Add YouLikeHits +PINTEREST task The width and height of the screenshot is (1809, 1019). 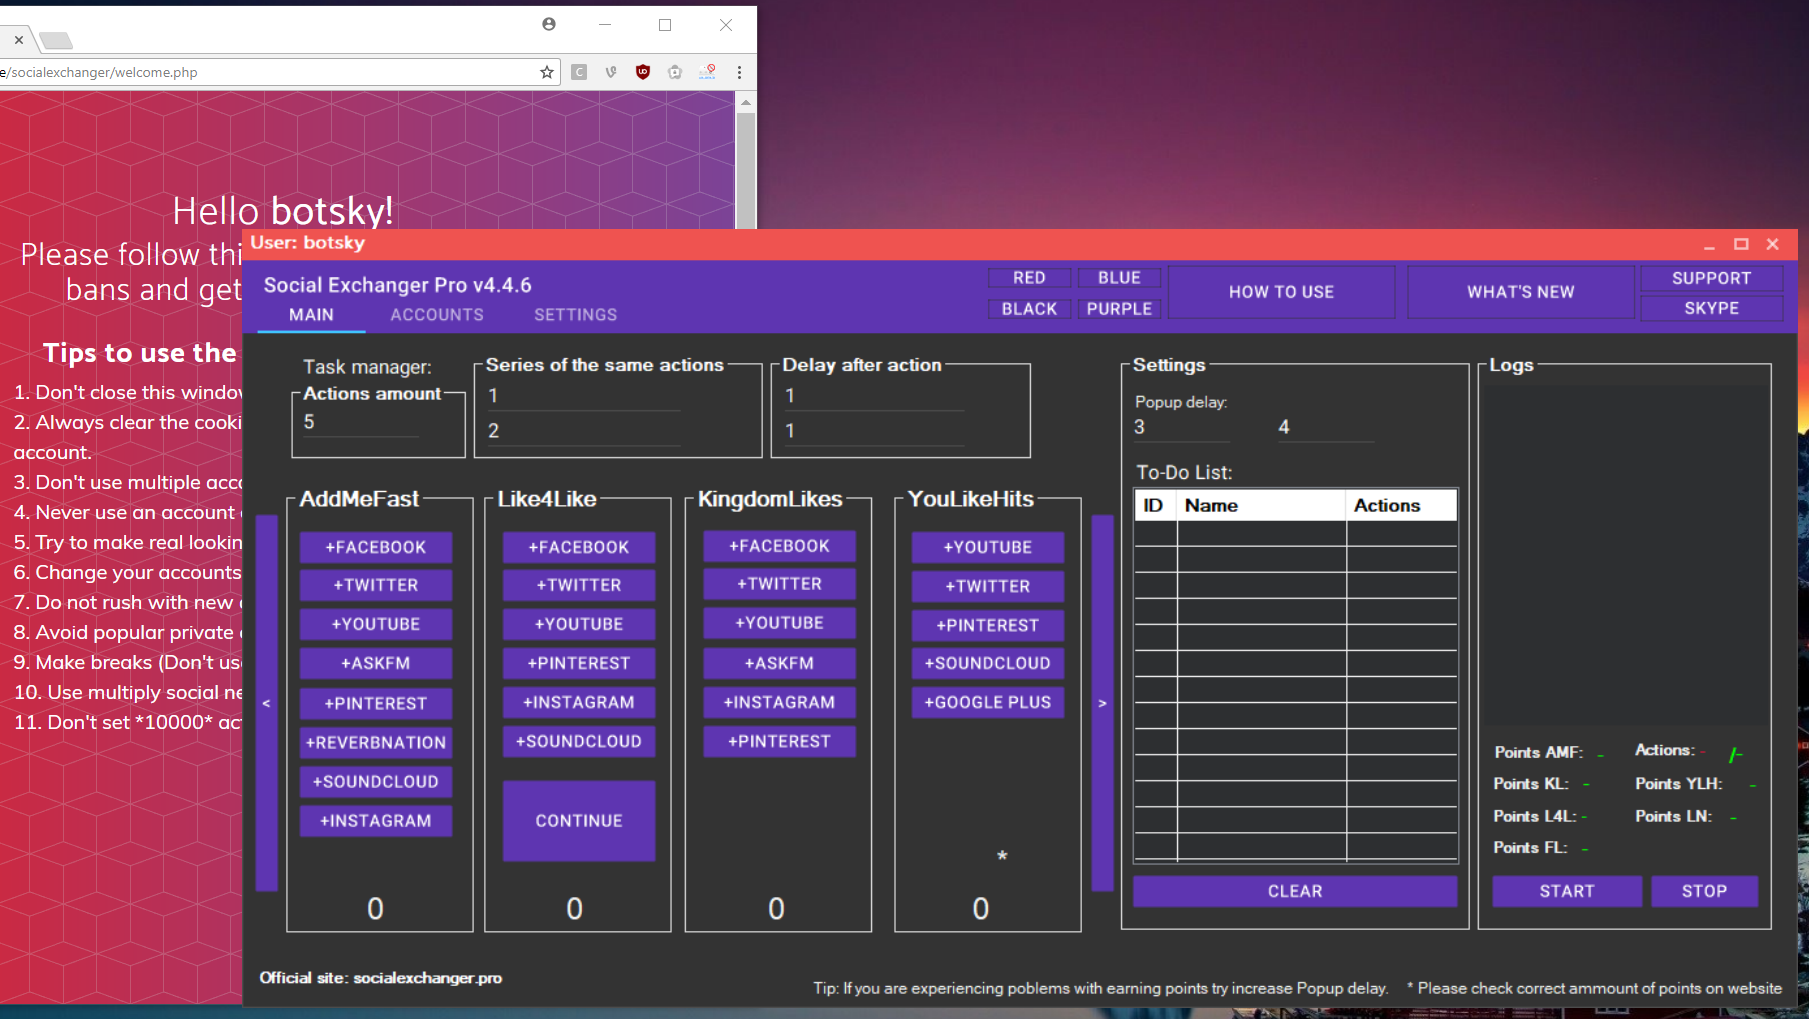tap(988, 625)
